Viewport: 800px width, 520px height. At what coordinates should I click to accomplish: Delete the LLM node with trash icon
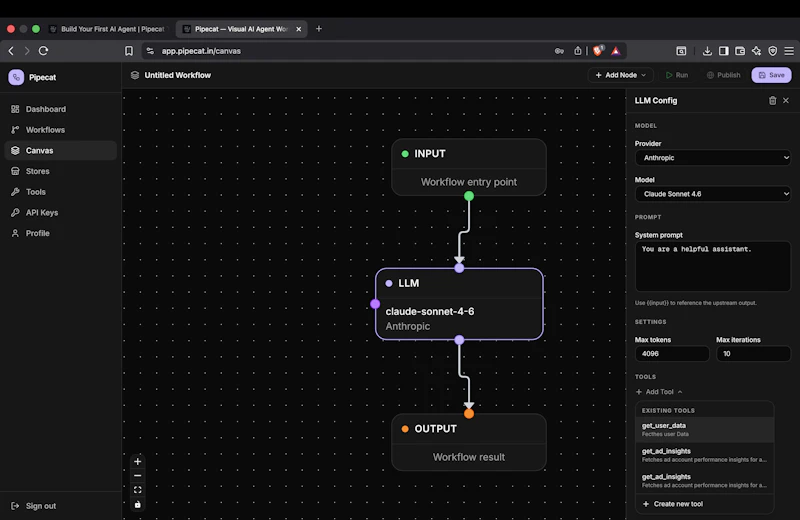tap(772, 101)
